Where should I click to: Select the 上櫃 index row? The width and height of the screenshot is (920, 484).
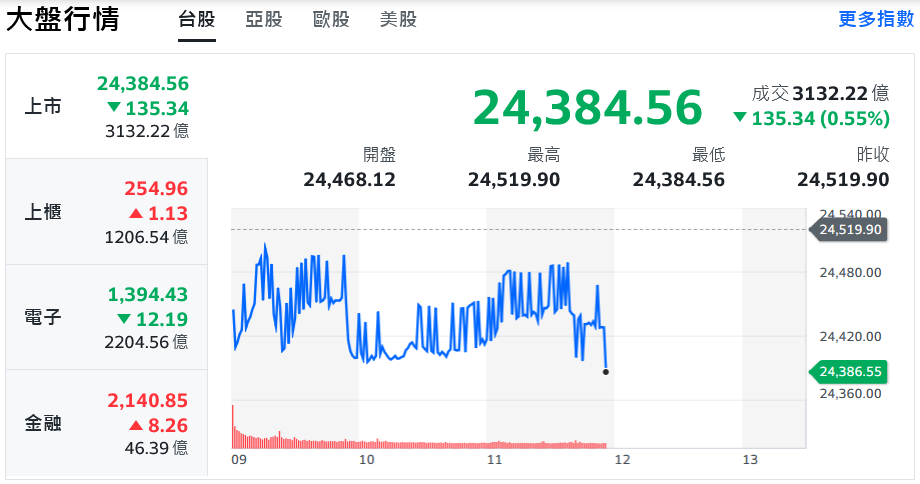coord(106,212)
